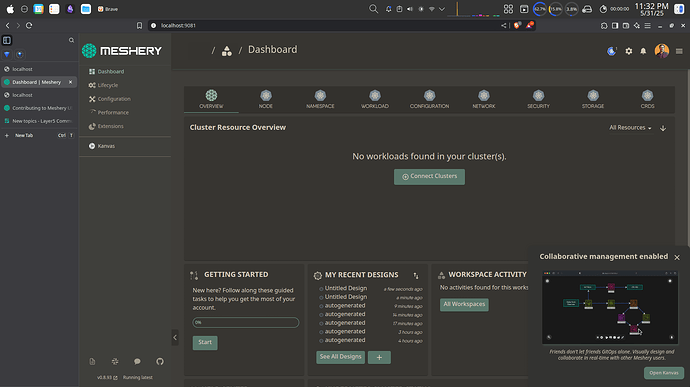Click the Kanvas sidebar icon
The image size is (690, 387).
point(92,146)
